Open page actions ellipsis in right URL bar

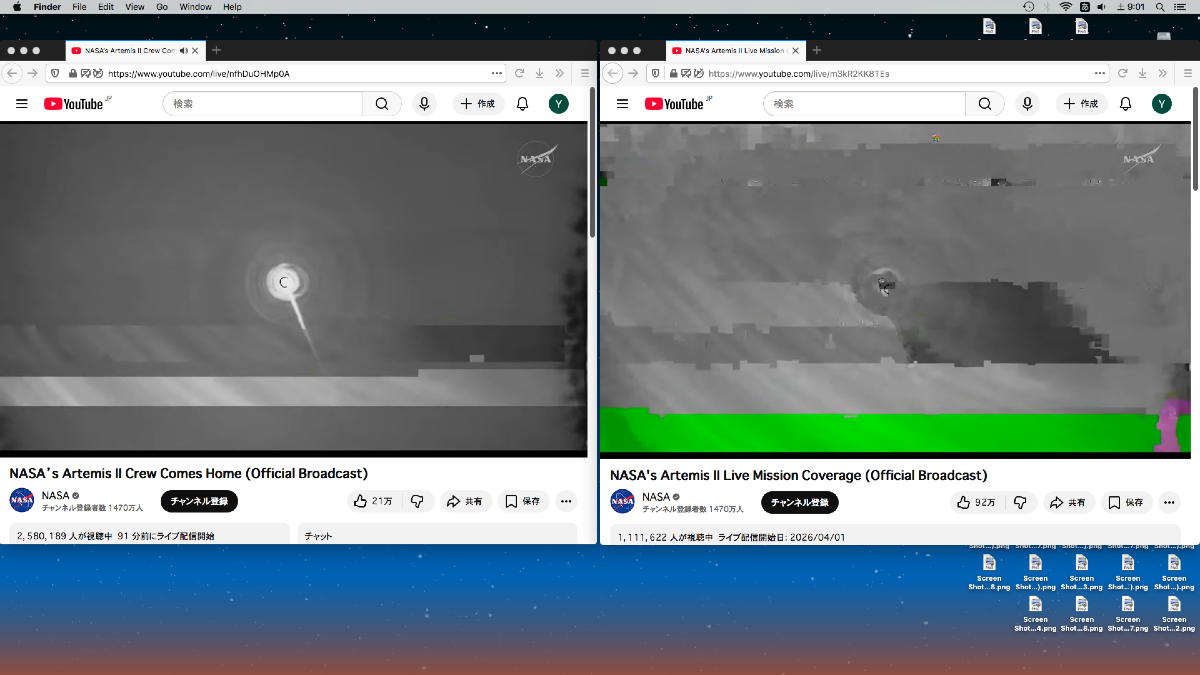(1100, 73)
